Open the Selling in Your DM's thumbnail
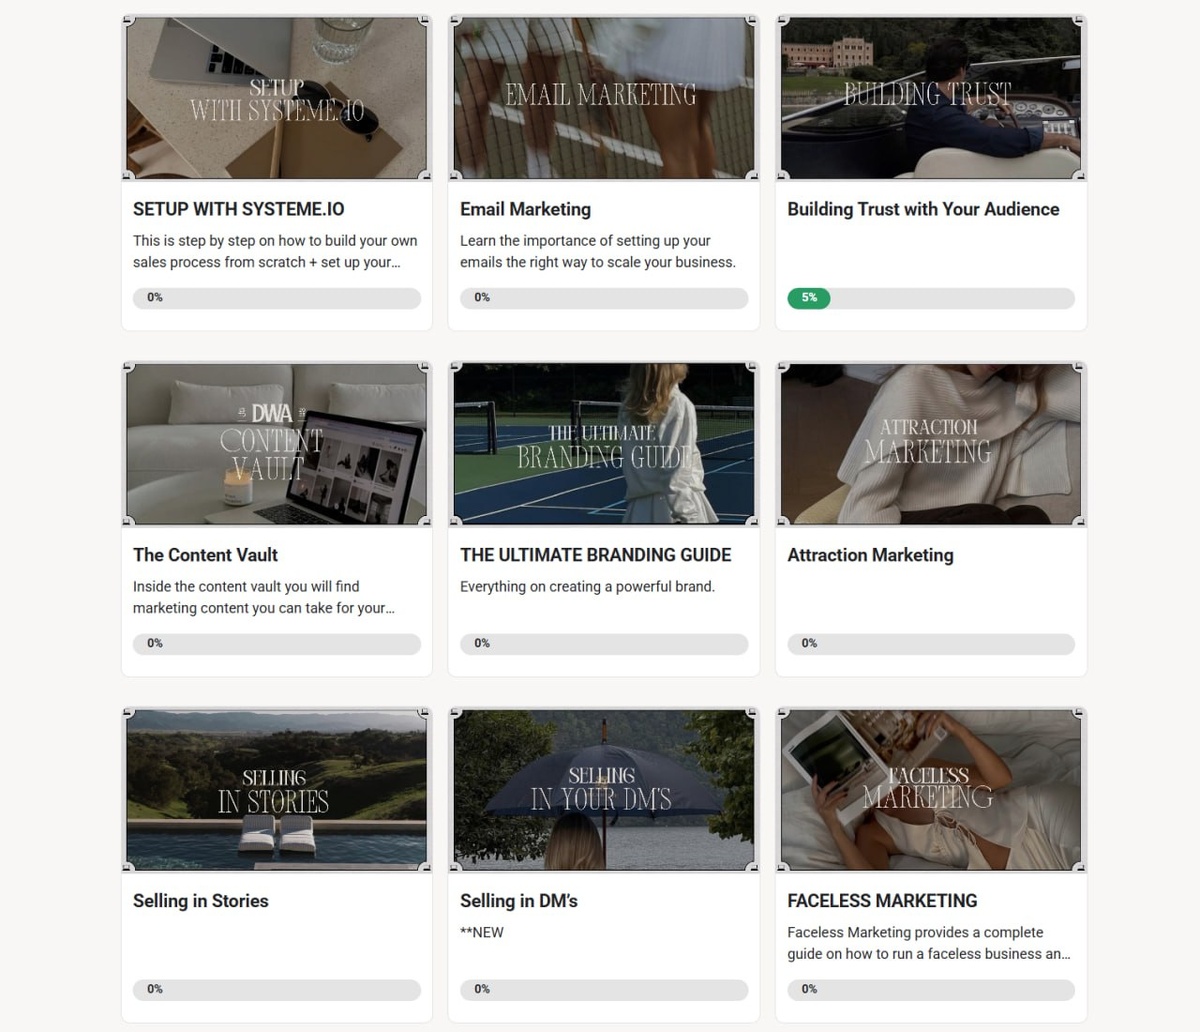 [x=604, y=790]
